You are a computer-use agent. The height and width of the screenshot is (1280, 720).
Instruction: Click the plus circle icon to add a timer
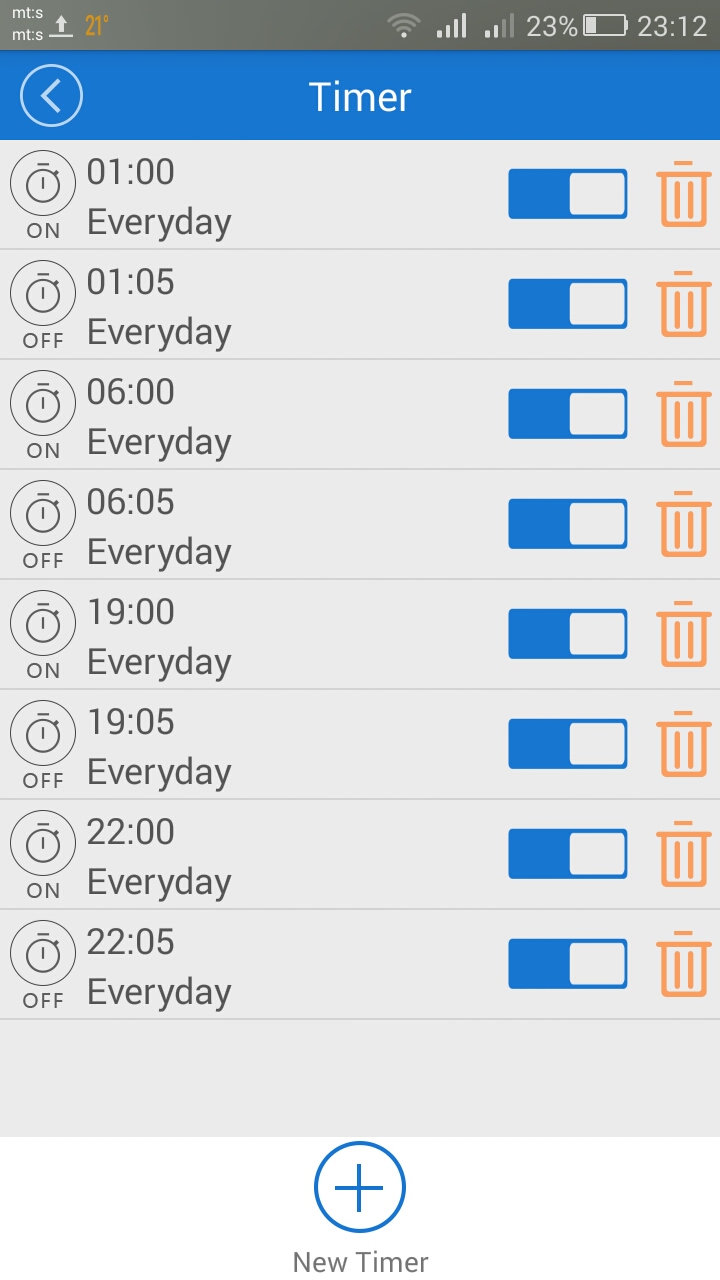click(360, 1187)
